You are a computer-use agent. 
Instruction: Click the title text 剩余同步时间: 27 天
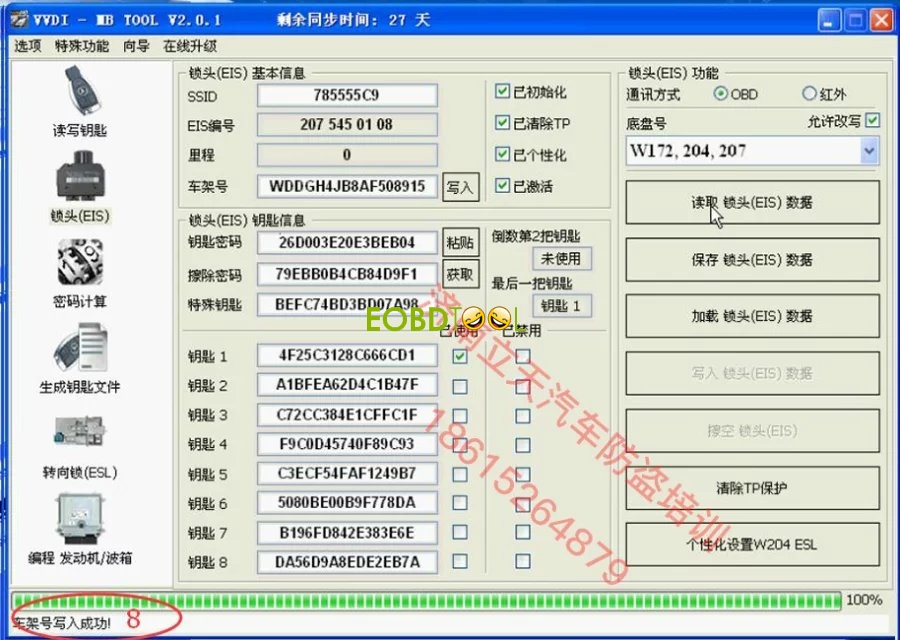pyautogui.click(x=353, y=20)
